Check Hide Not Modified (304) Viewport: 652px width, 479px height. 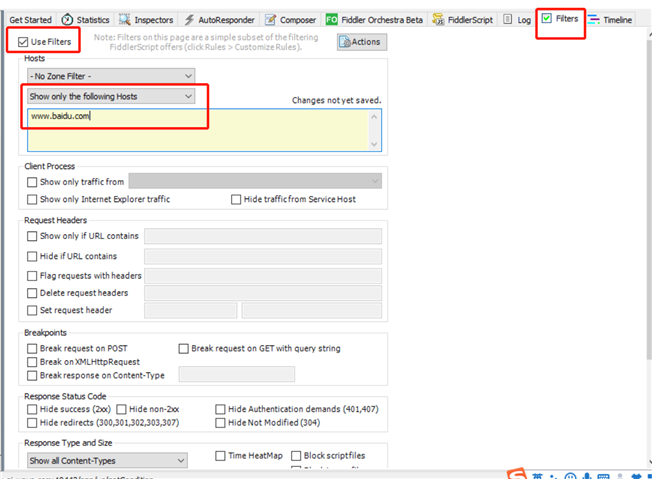coord(220,423)
